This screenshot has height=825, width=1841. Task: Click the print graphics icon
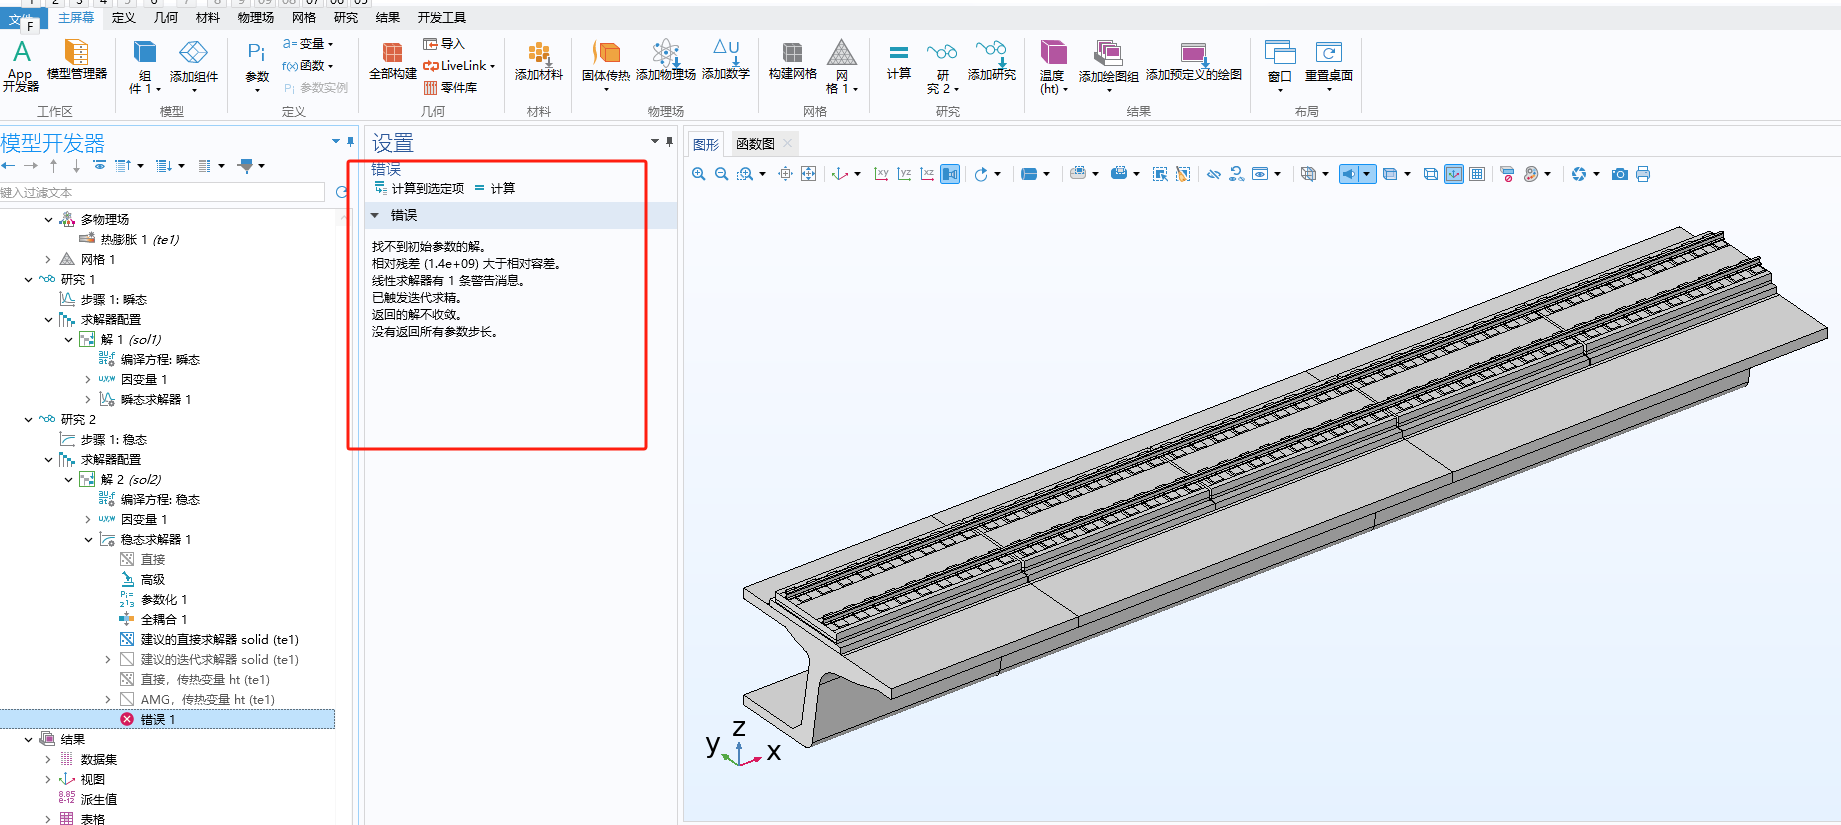[x=1642, y=174]
